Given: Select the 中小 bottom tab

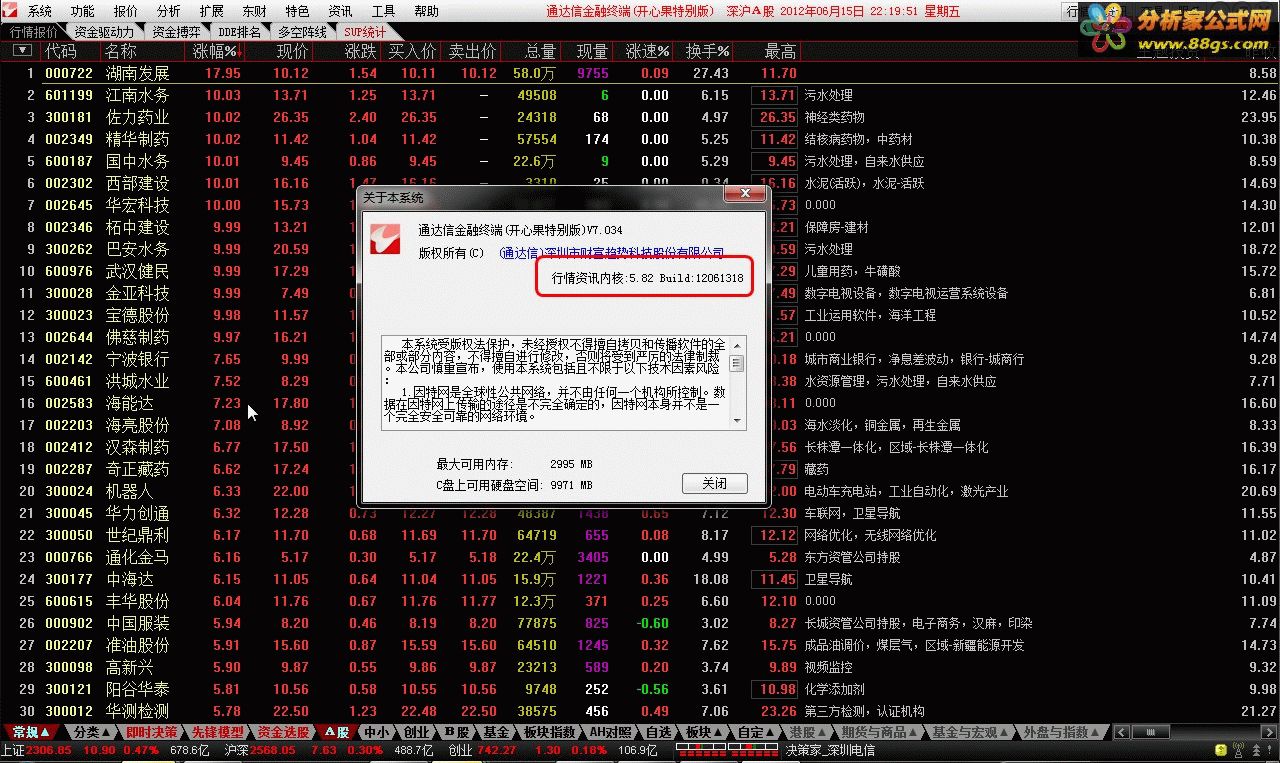Looking at the screenshot, I should pyautogui.click(x=376, y=732).
